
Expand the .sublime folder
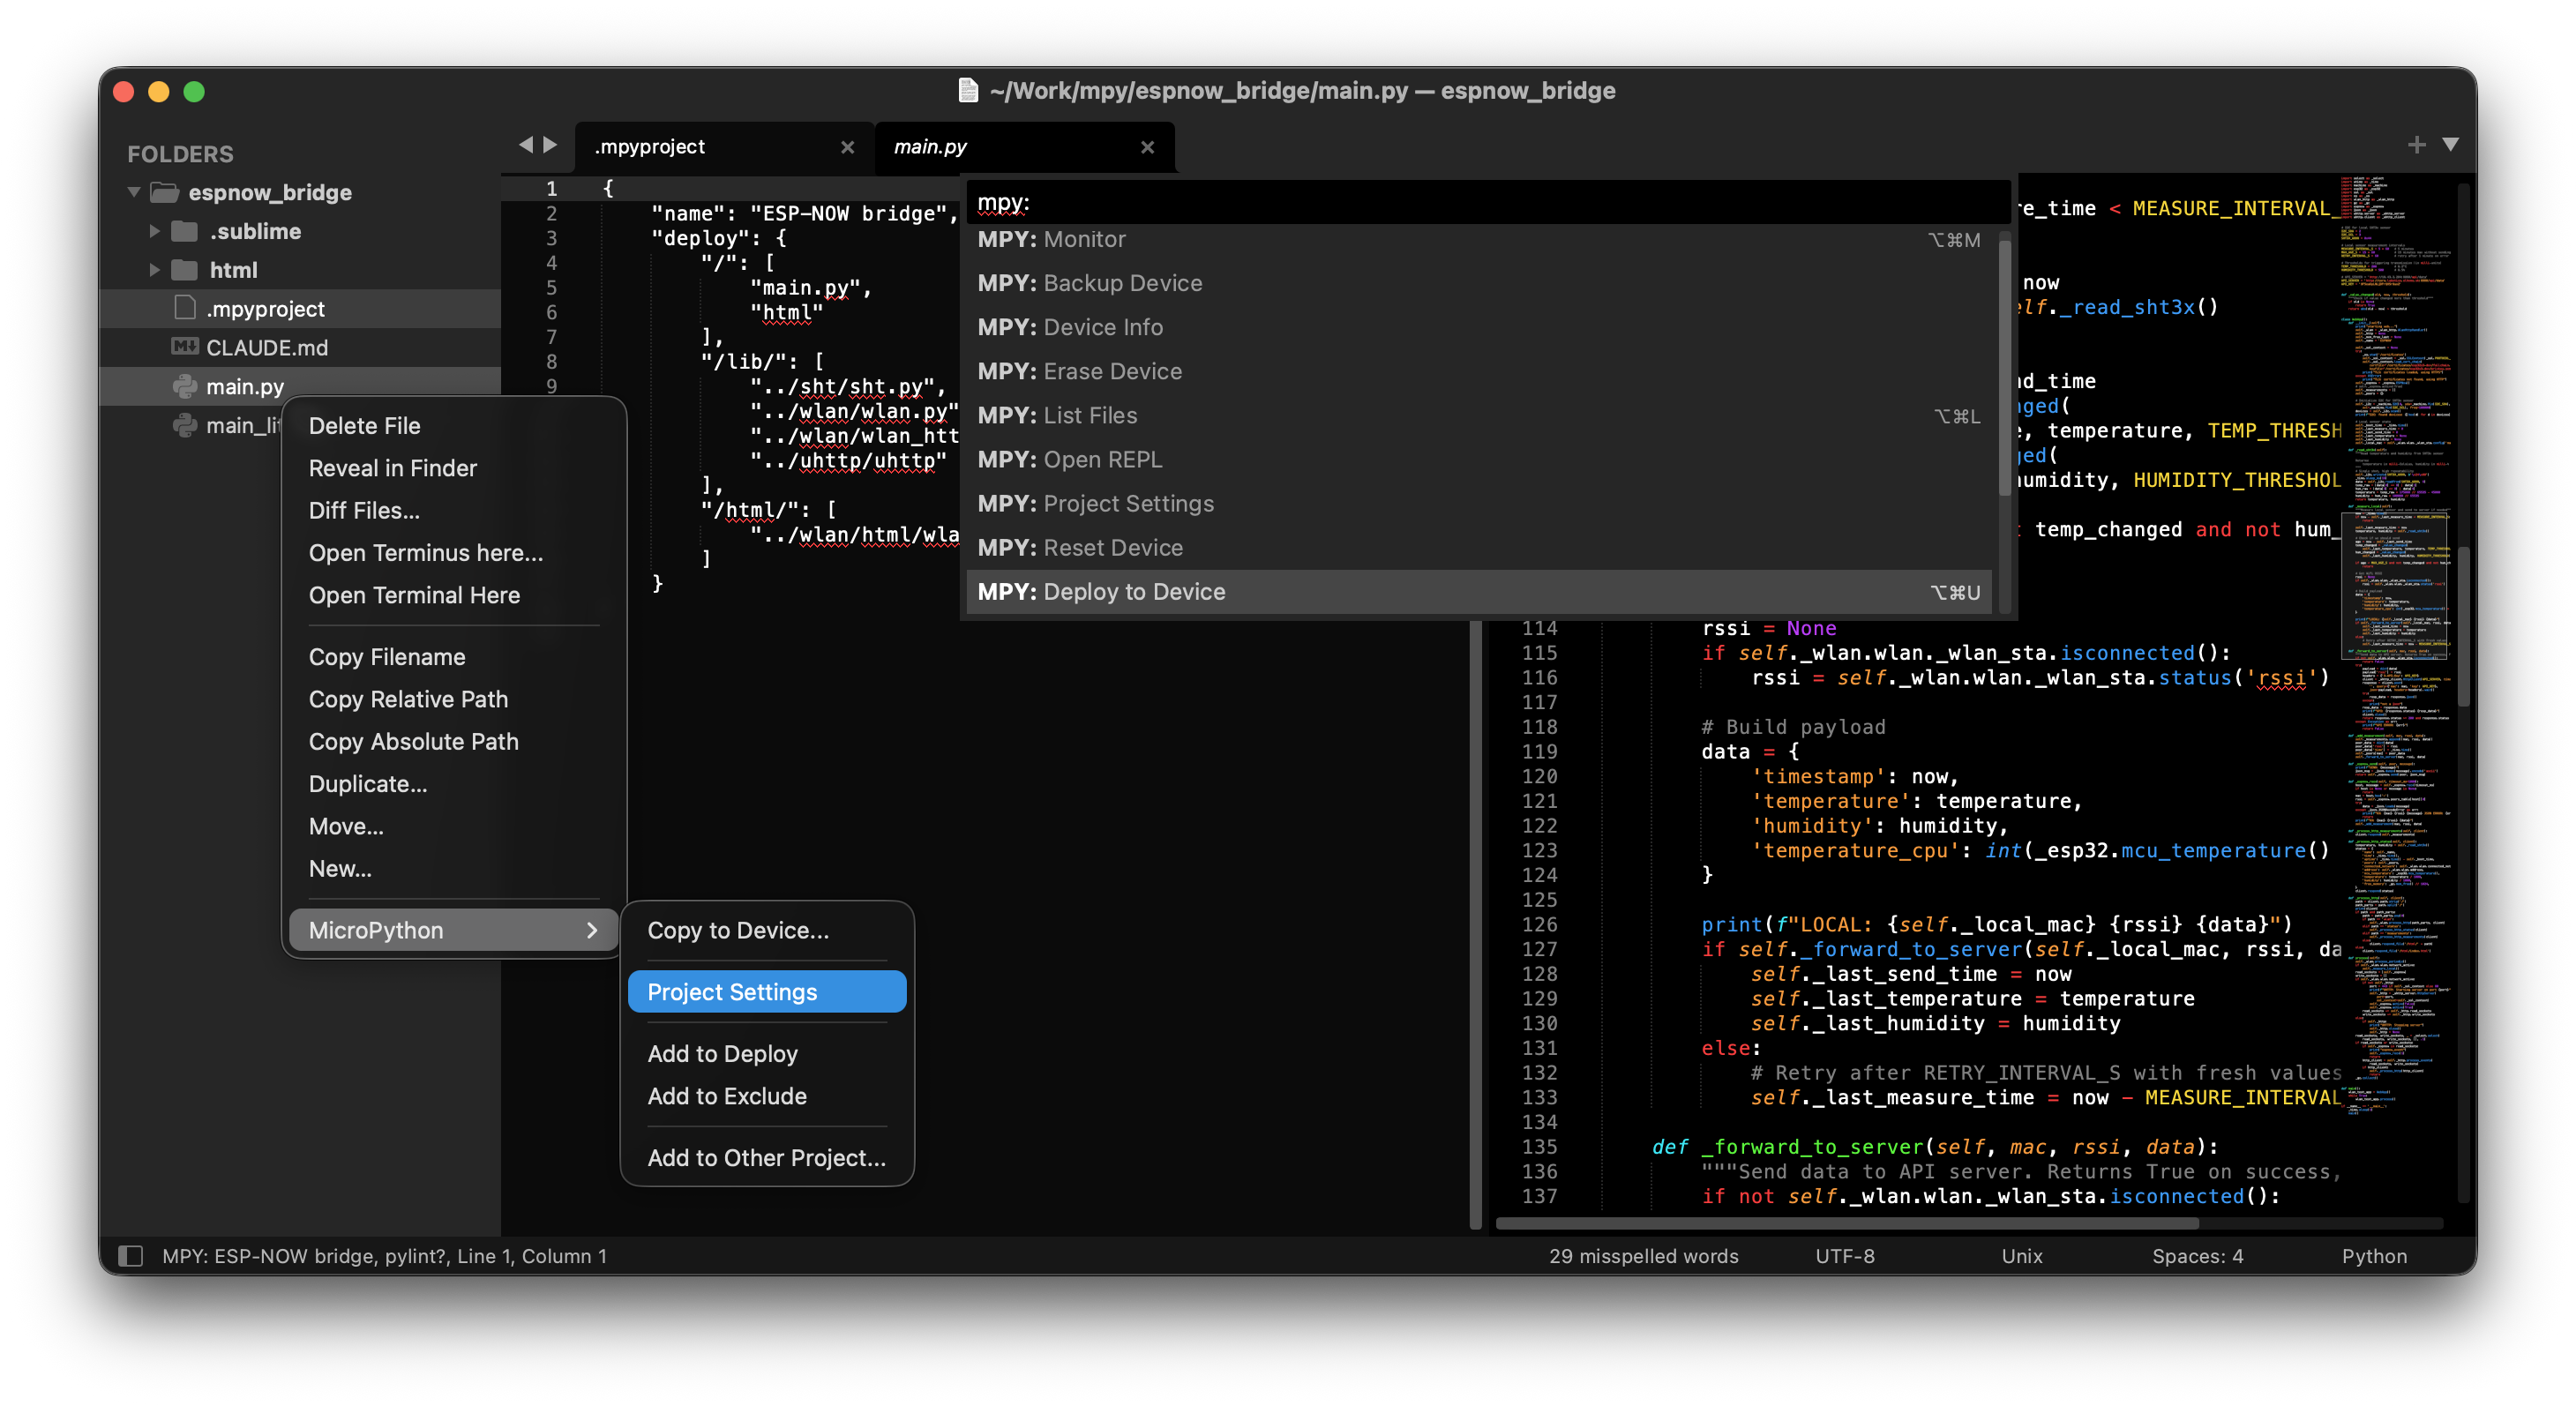click(x=154, y=230)
